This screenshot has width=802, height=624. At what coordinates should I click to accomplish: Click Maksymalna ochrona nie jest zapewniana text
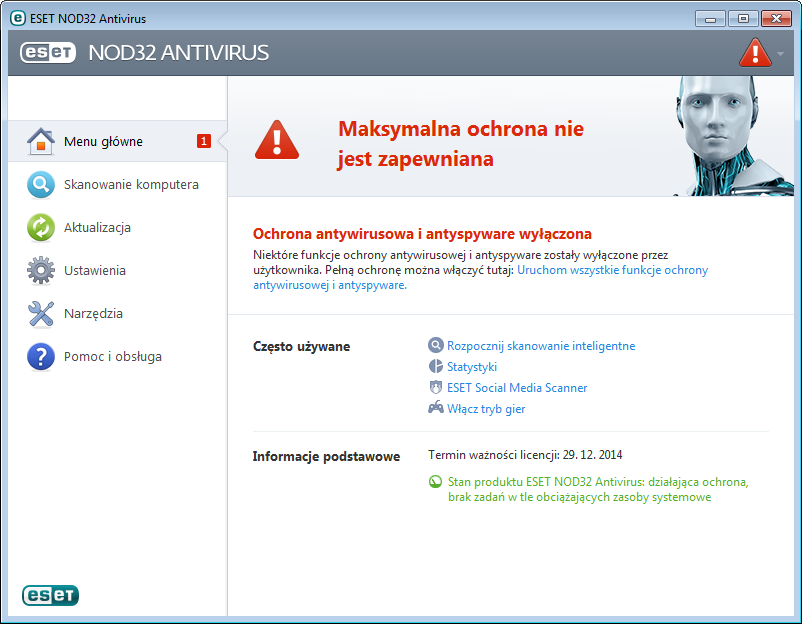(461, 144)
